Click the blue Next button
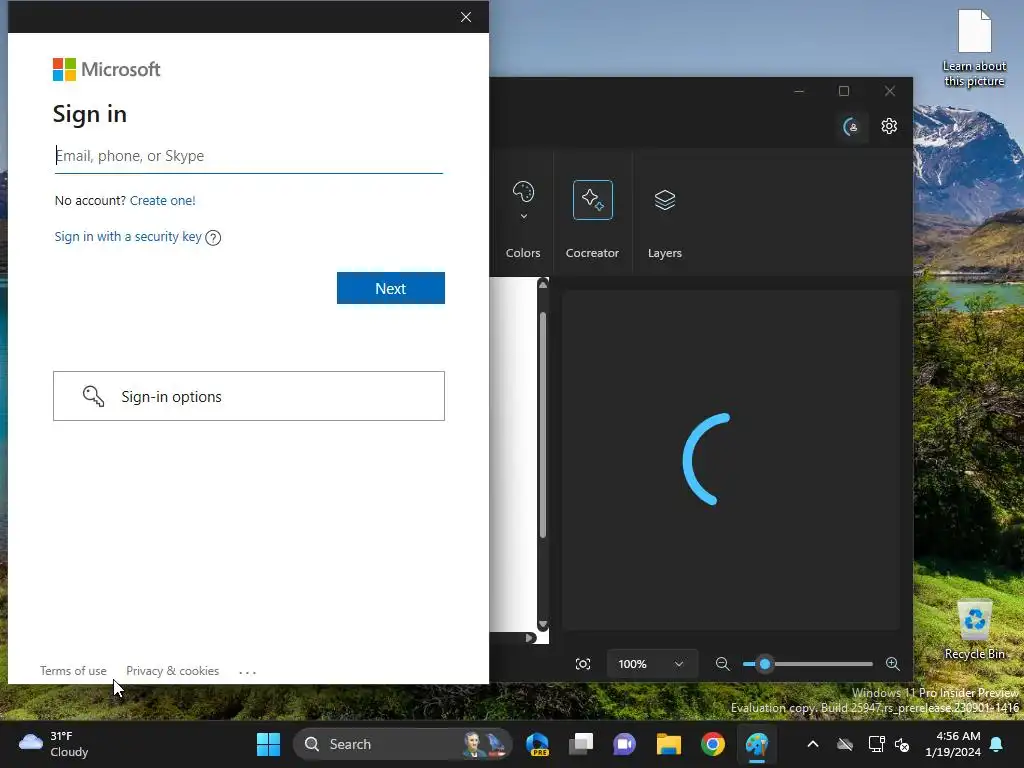 391,288
